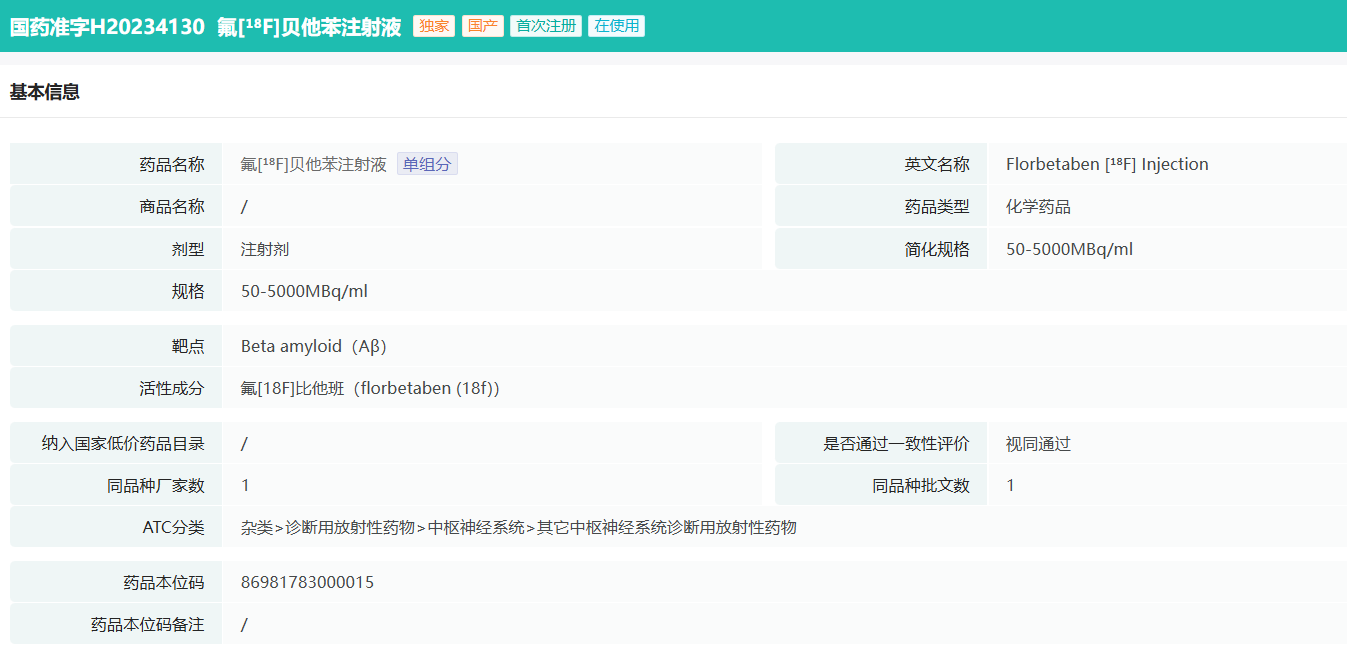The height and width of the screenshot is (663, 1347).
Task: Click the drug code 86981783000015
Action: coord(307,582)
